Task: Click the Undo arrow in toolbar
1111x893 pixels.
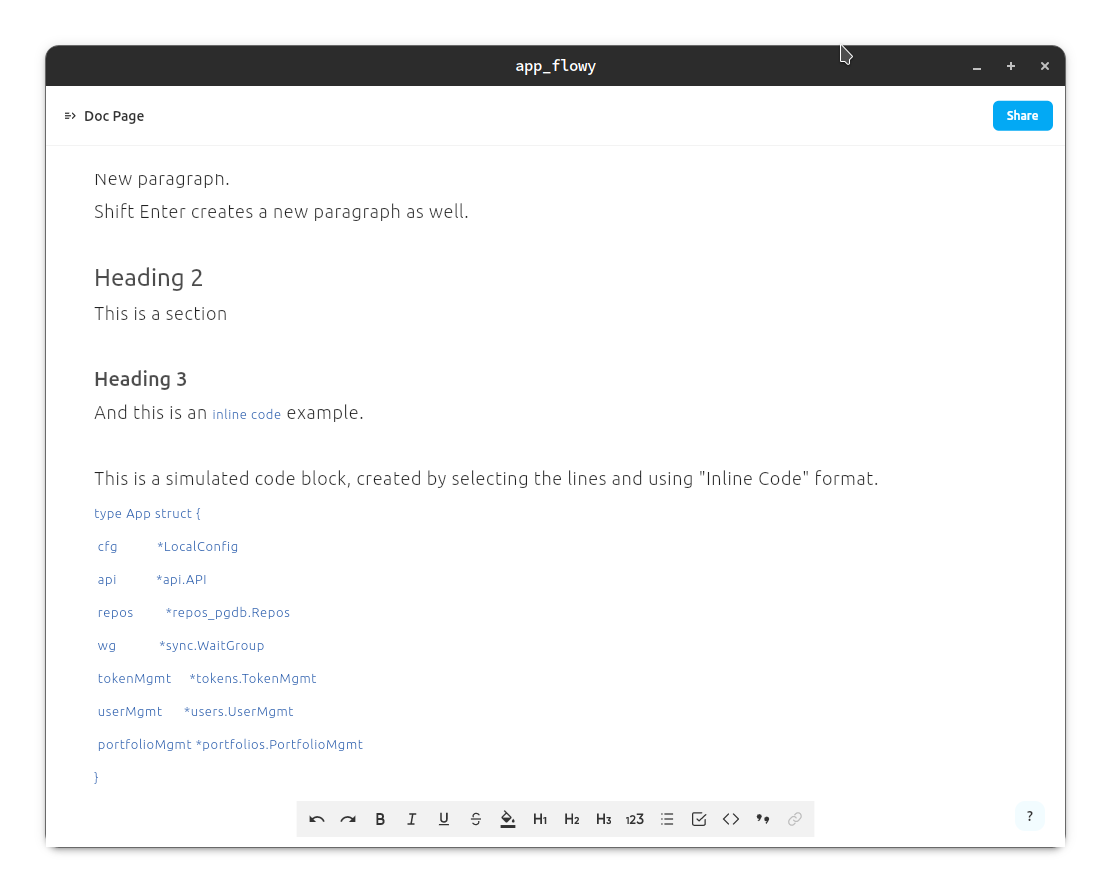Action: tap(317, 819)
